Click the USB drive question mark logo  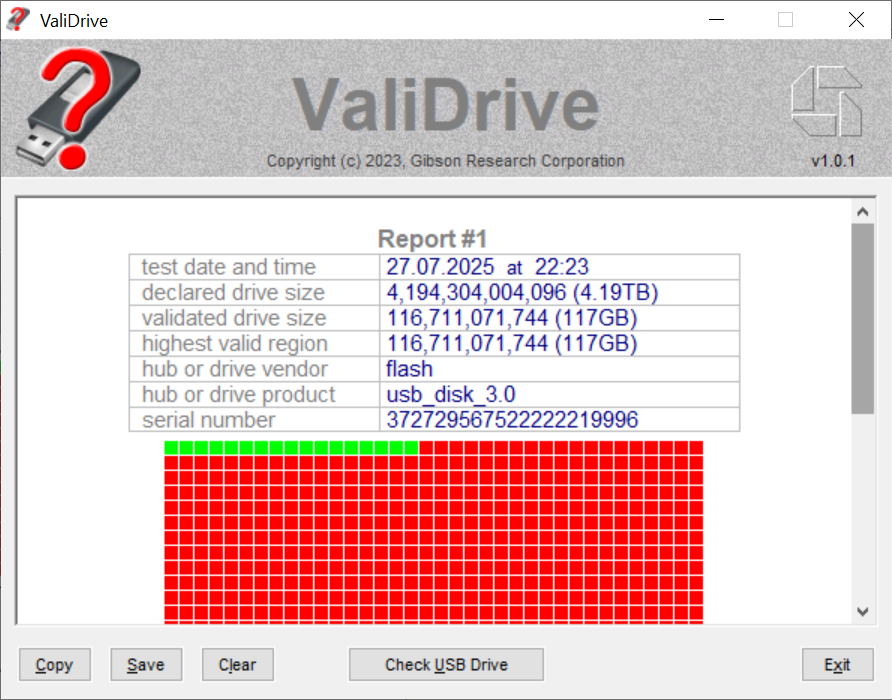pyautogui.click(x=79, y=109)
